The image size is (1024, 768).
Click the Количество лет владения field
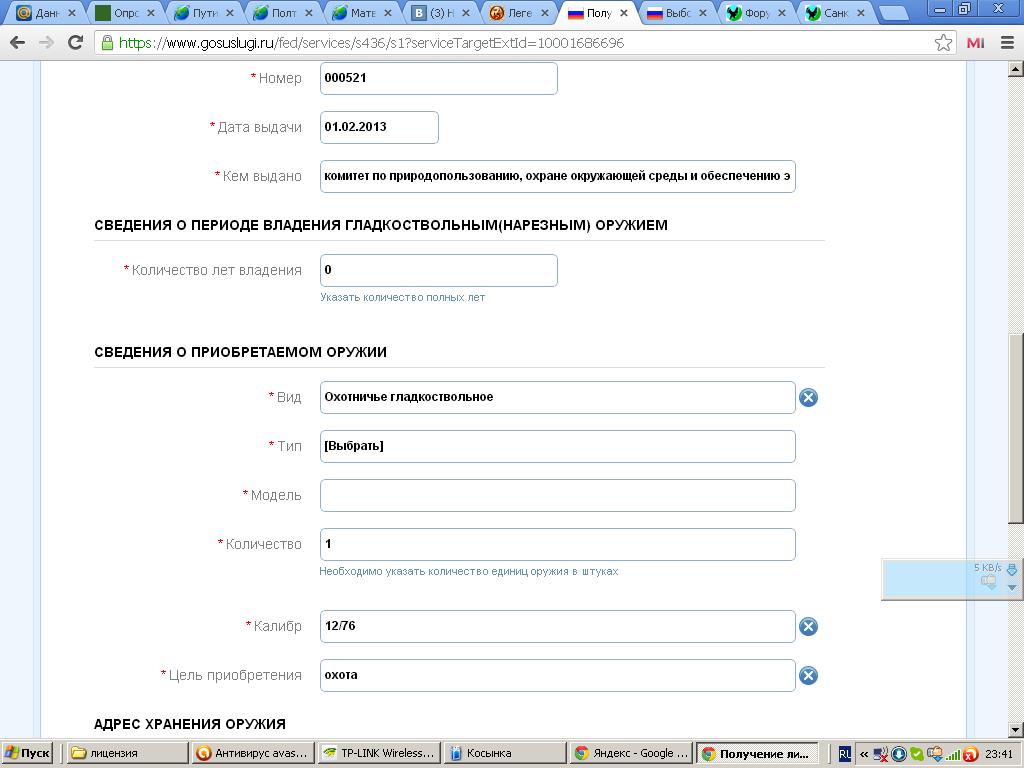point(438,270)
